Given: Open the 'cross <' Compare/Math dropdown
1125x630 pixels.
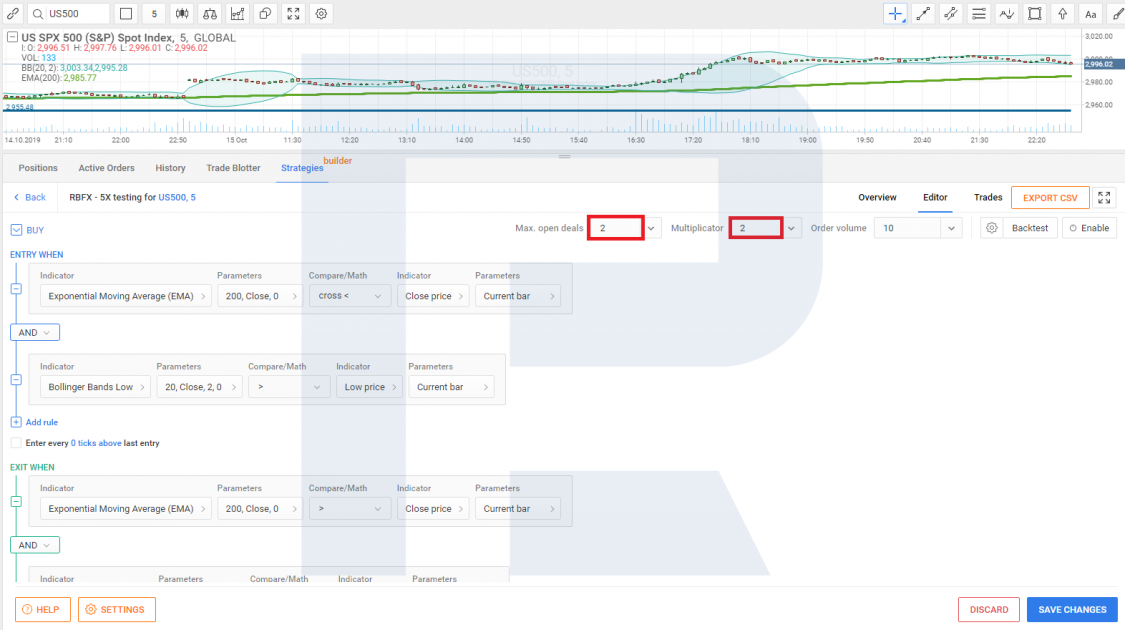Looking at the screenshot, I should point(349,296).
